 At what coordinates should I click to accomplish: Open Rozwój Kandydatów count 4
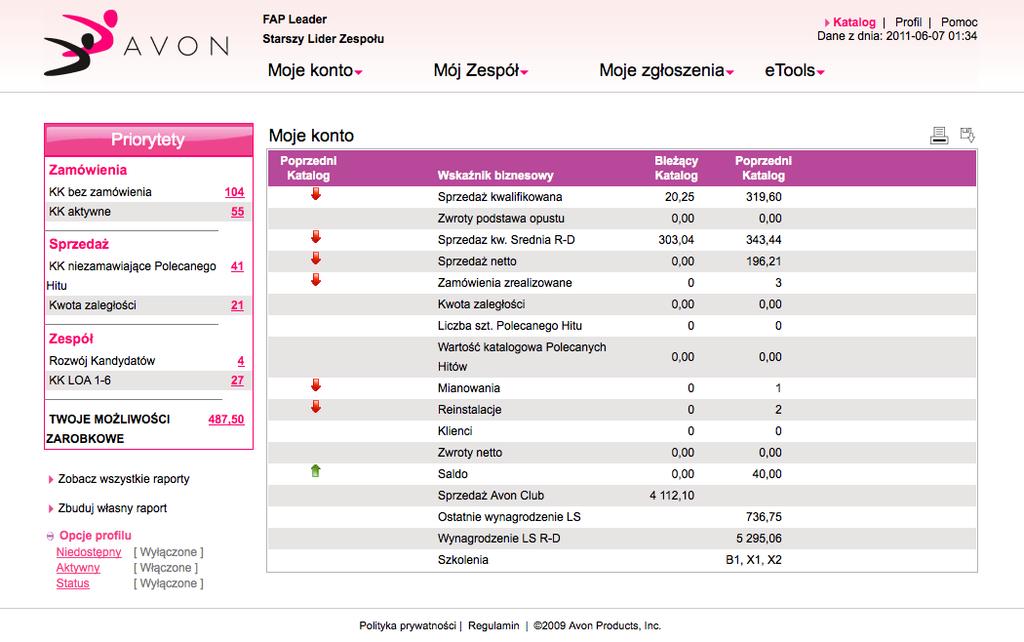(x=240, y=361)
